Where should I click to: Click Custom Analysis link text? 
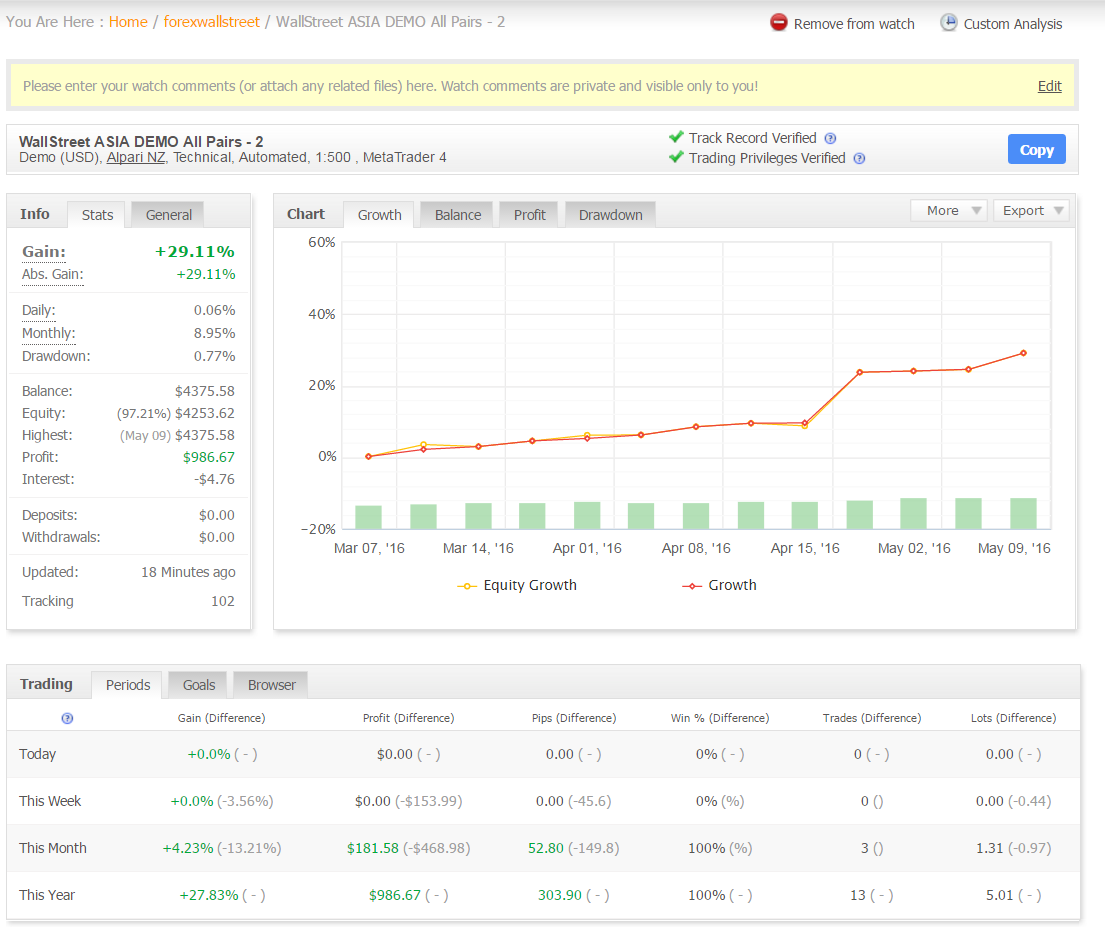(x=1012, y=24)
